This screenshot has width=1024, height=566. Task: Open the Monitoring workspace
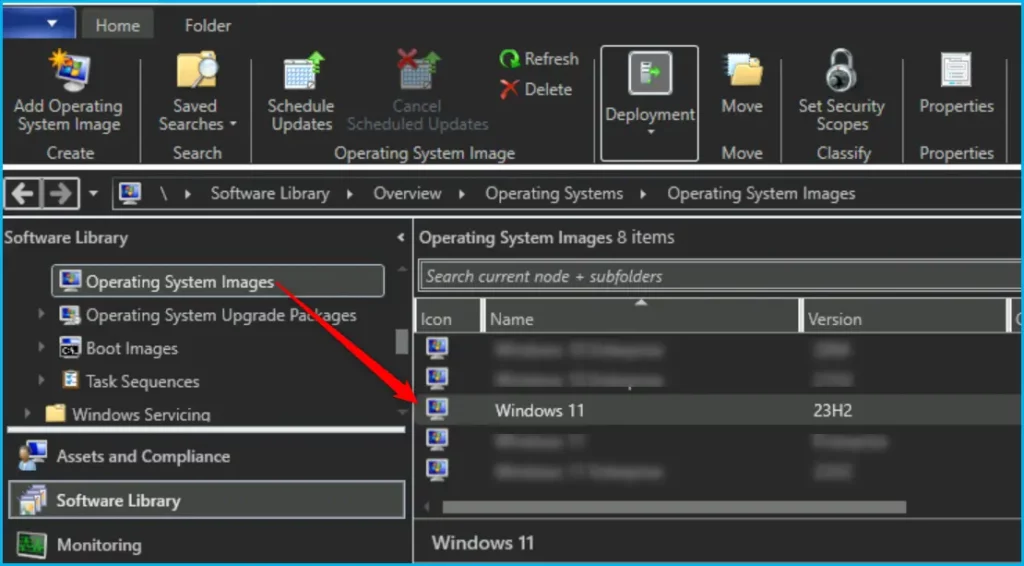click(x=206, y=544)
